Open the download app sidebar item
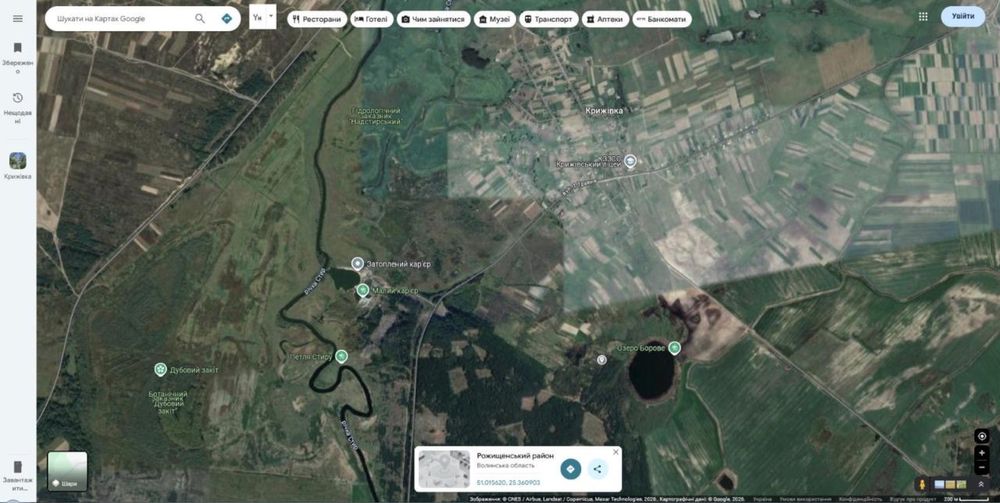The width and height of the screenshot is (1000, 503). (x=18, y=476)
